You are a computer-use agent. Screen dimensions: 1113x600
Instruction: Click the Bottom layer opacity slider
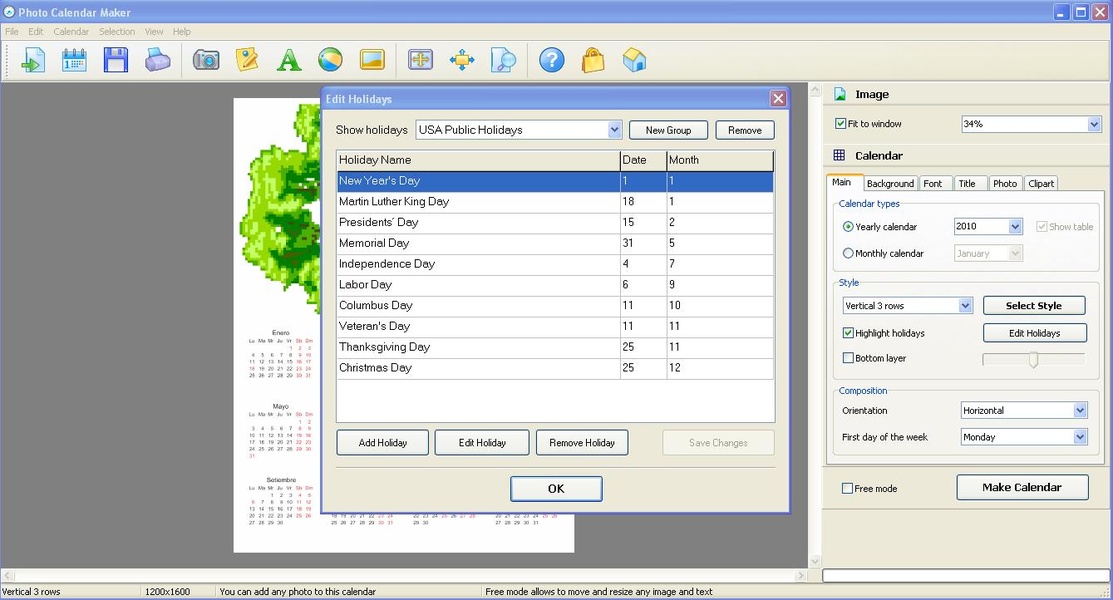[x=1034, y=359]
